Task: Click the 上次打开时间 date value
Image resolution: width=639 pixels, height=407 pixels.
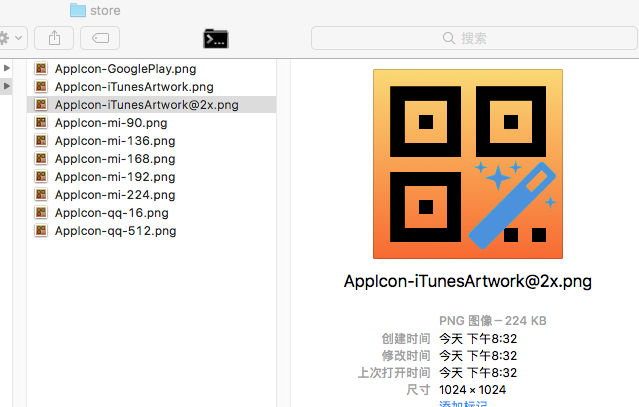Action: (x=478, y=373)
